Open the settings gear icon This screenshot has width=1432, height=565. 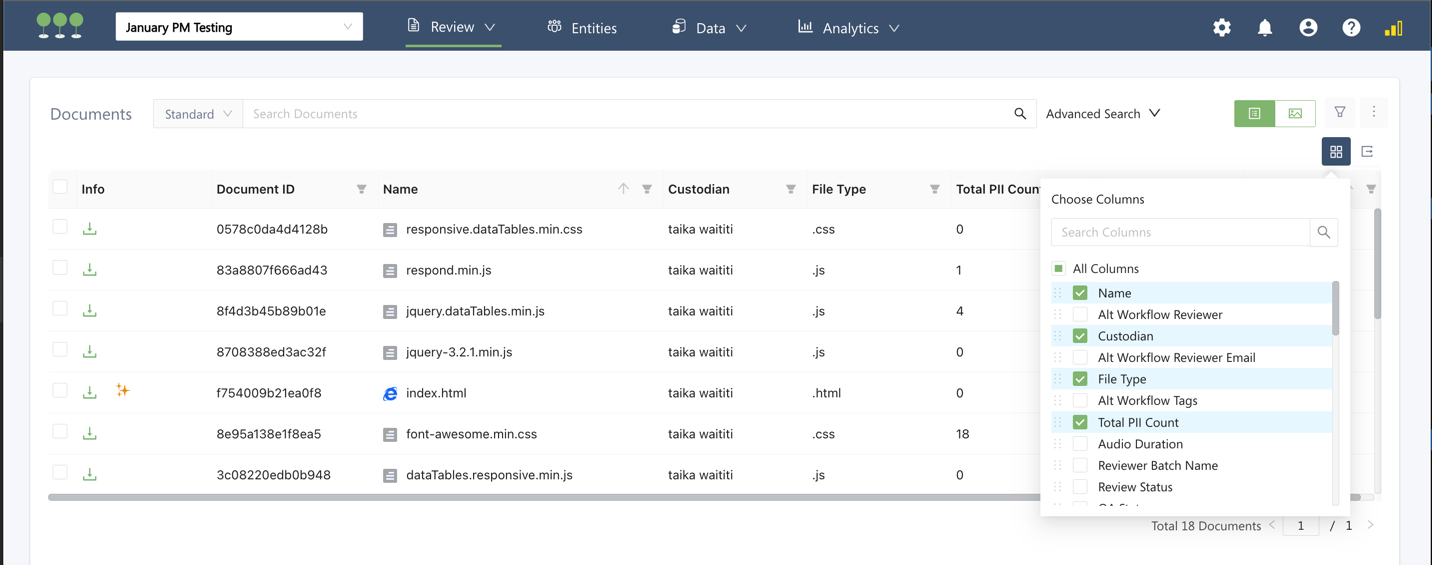point(1222,28)
